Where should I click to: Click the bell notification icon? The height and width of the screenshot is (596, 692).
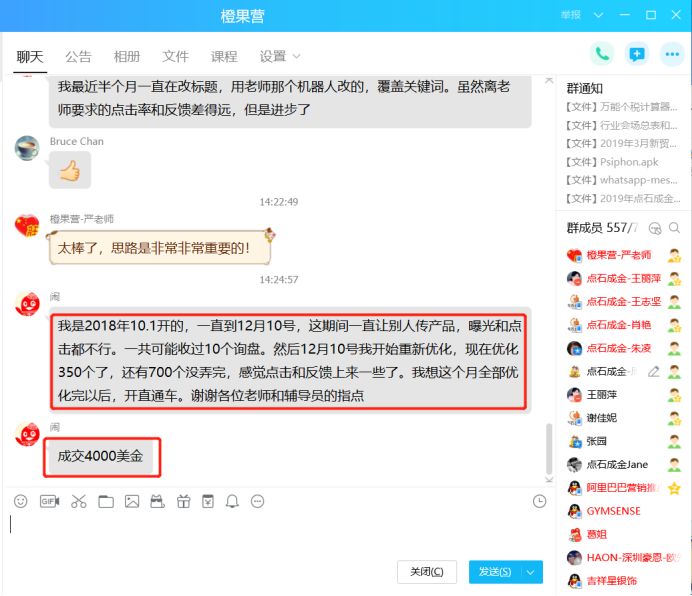[x=233, y=501]
